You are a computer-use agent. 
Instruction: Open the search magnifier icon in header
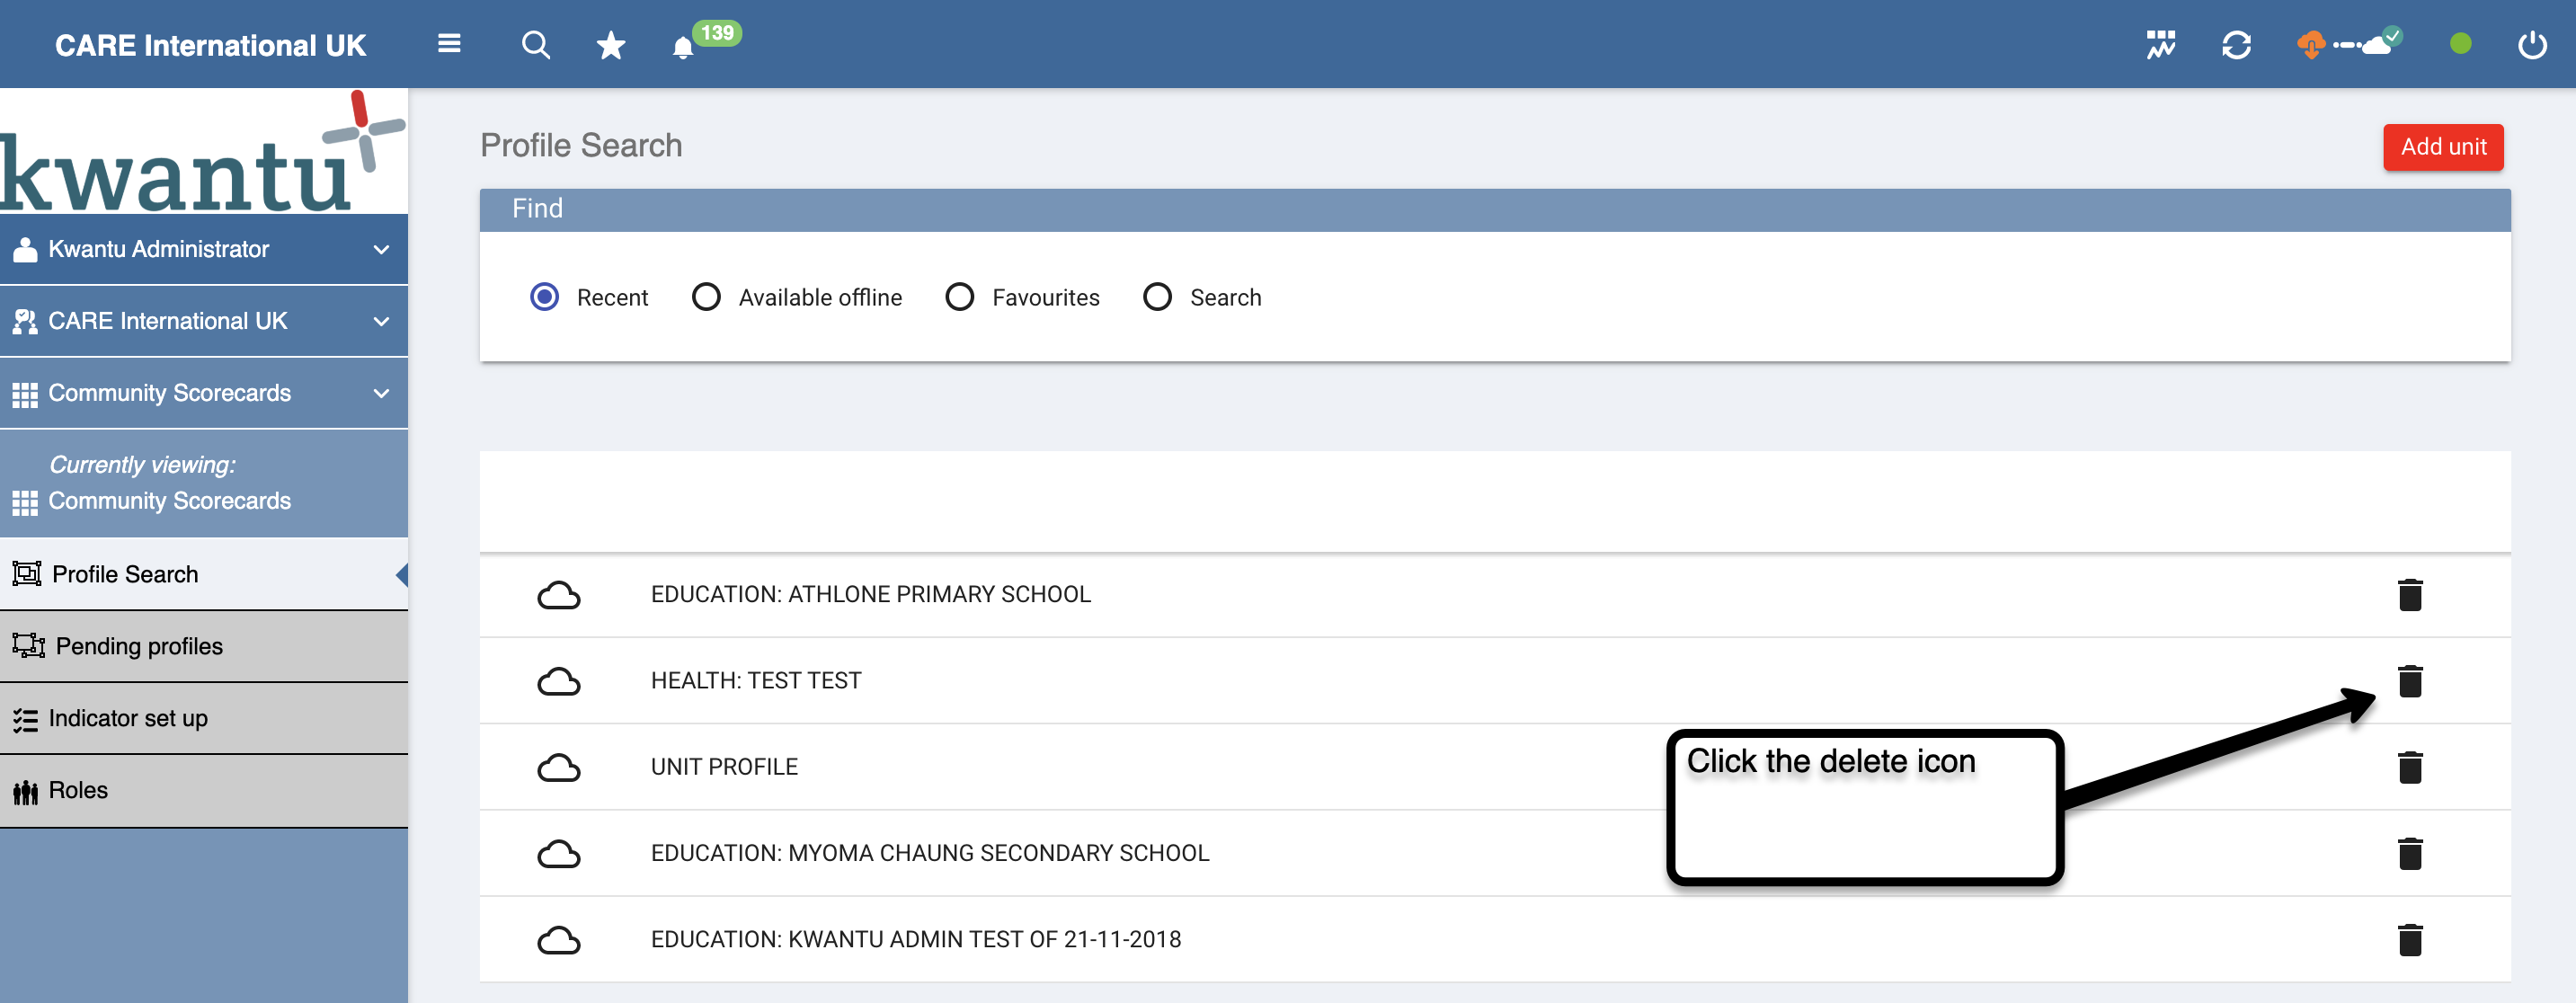(x=536, y=45)
